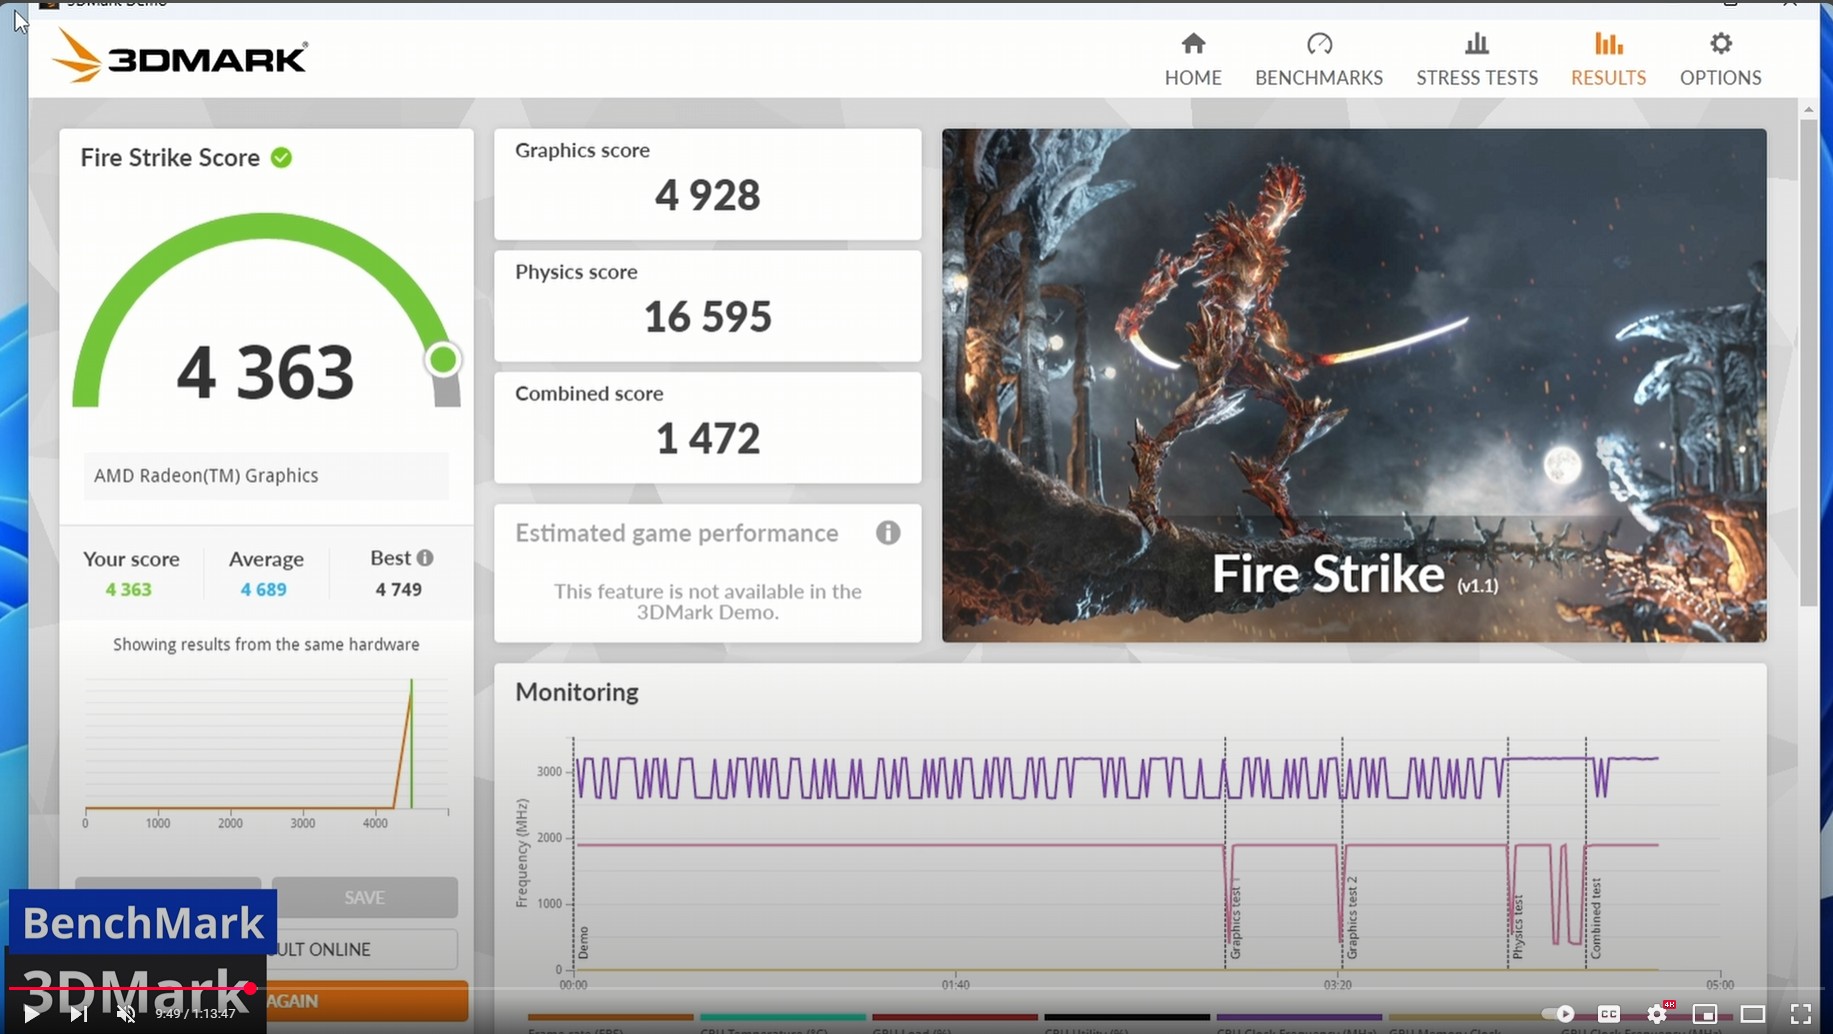The image size is (1833, 1034).
Task: Click the Physics score value 16 595
Action: (x=708, y=317)
